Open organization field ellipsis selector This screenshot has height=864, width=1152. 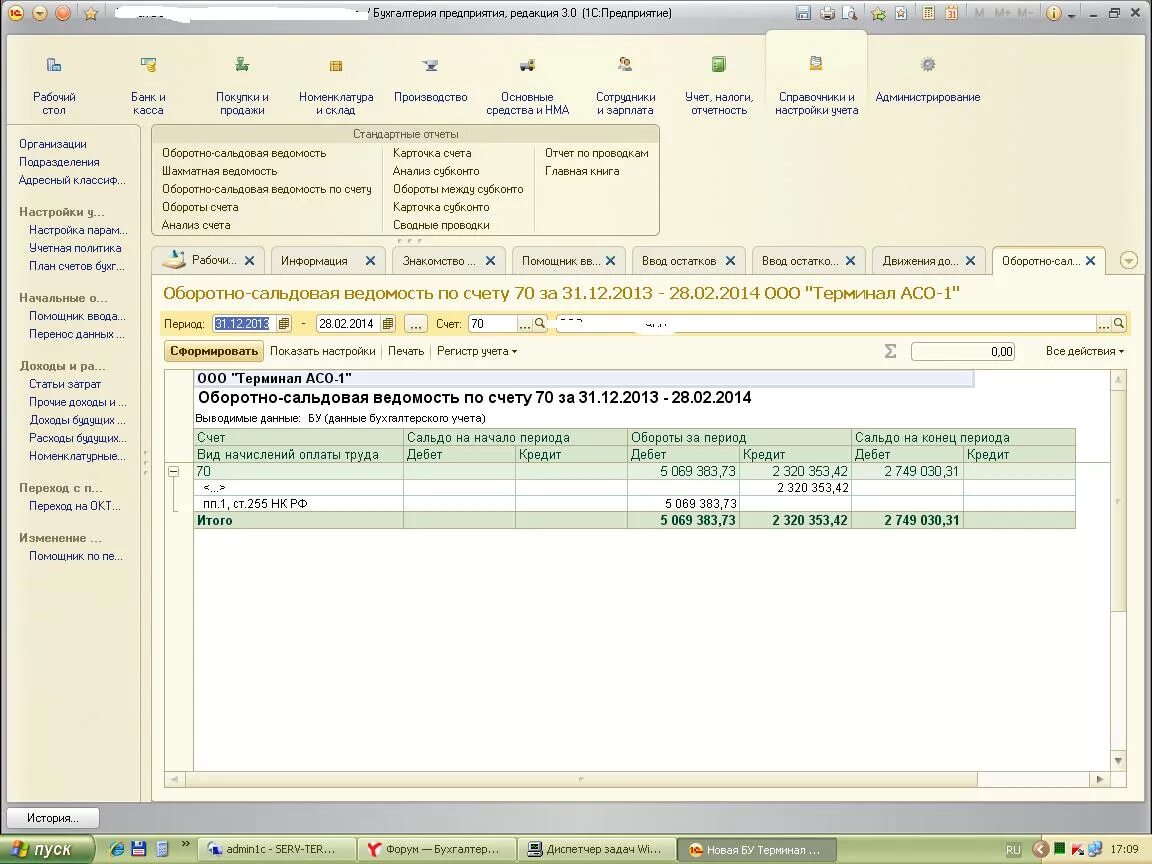[1104, 323]
